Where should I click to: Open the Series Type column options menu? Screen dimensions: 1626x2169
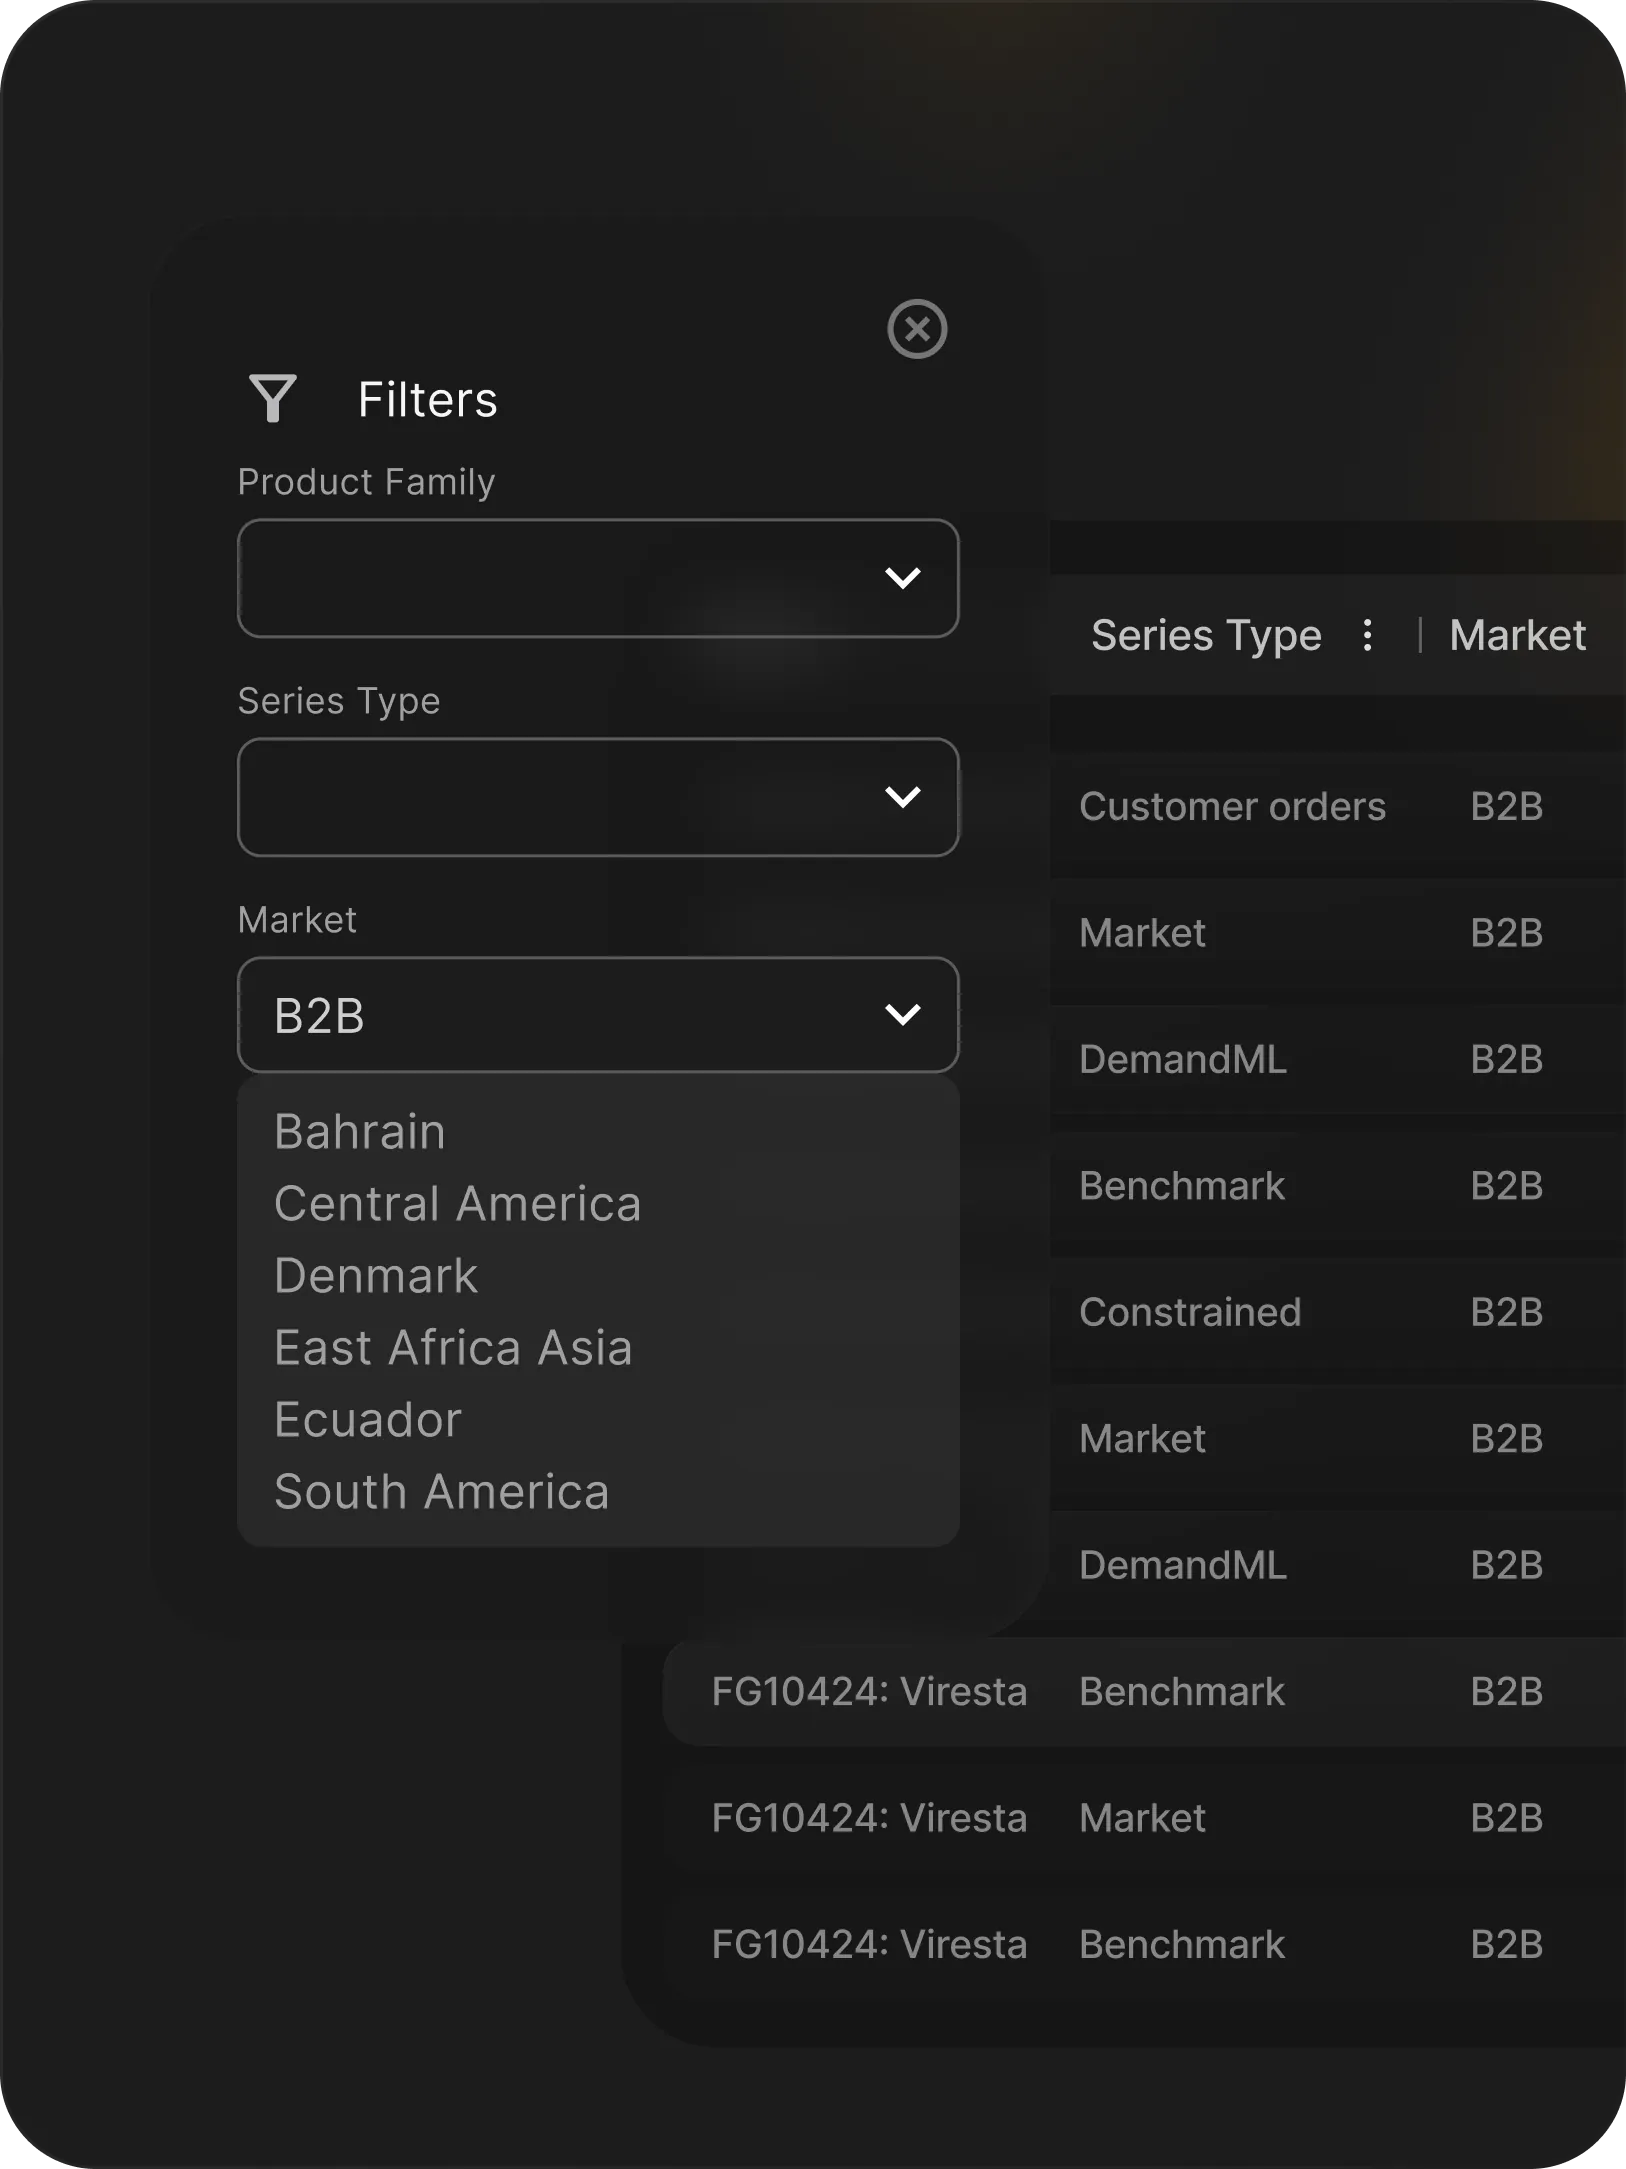coord(1367,635)
